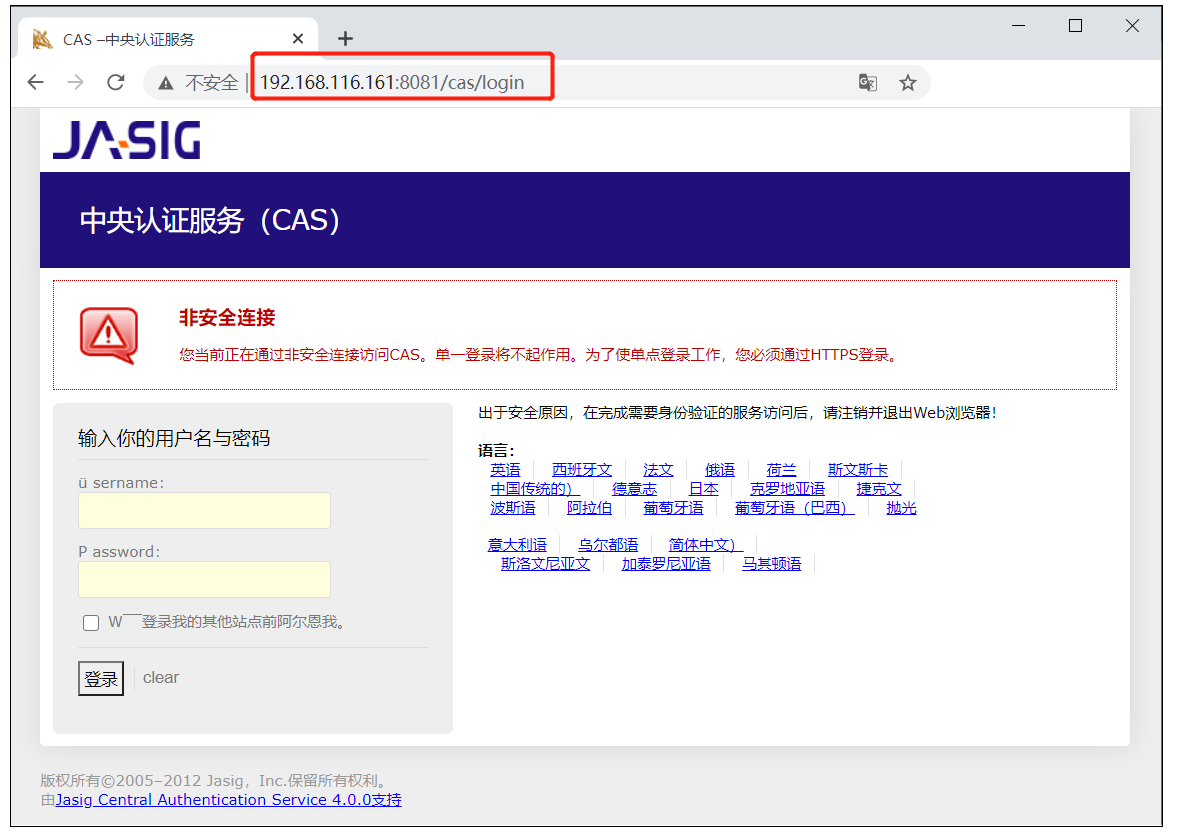Switch language to 葡萄牙语
Screen dimensions: 1177x837
point(673,508)
